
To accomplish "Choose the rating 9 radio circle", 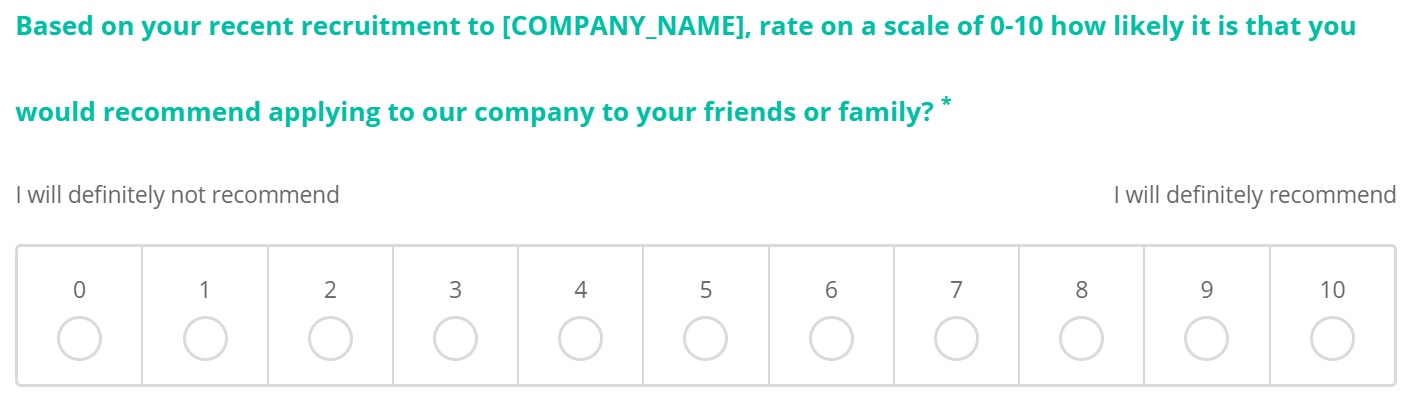I will click(x=1207, y=339).
